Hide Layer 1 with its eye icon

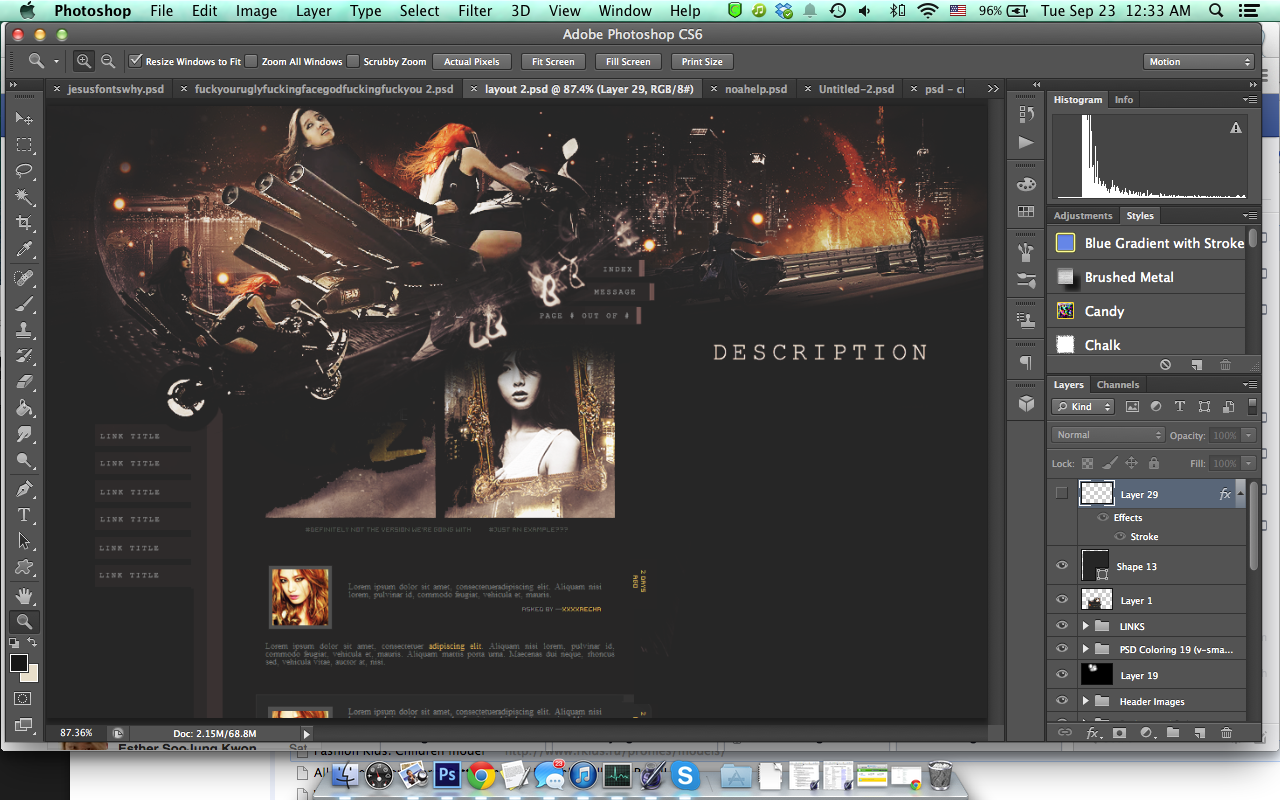pyautogui.click(x=1062, y=600)
